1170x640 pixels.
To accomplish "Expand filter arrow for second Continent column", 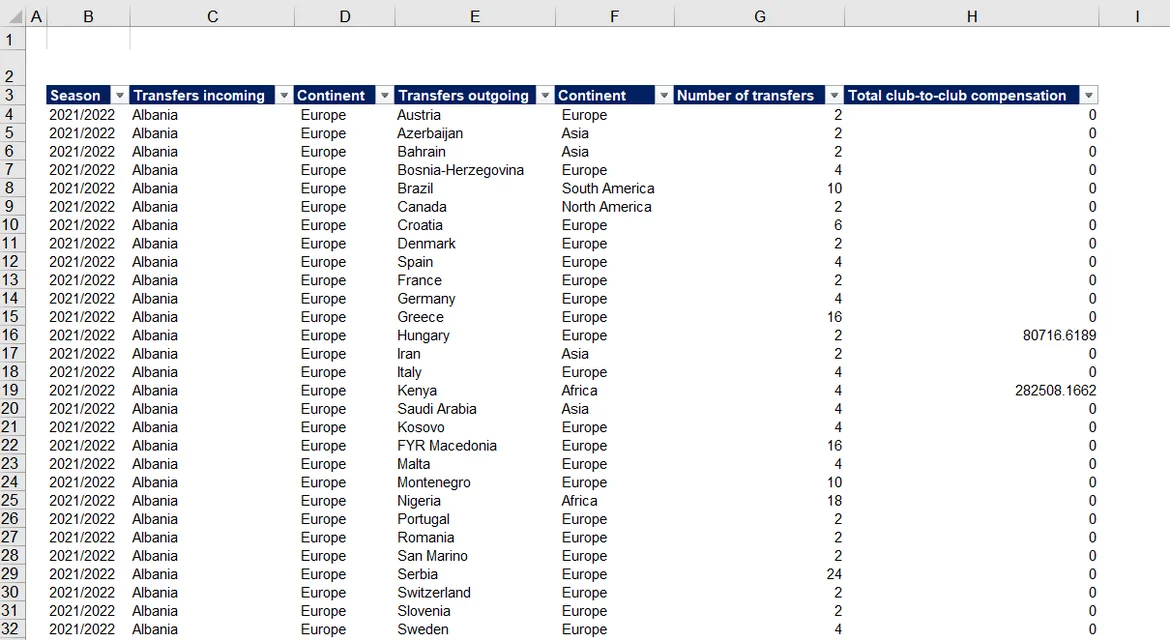I will (x=664, y=96).
